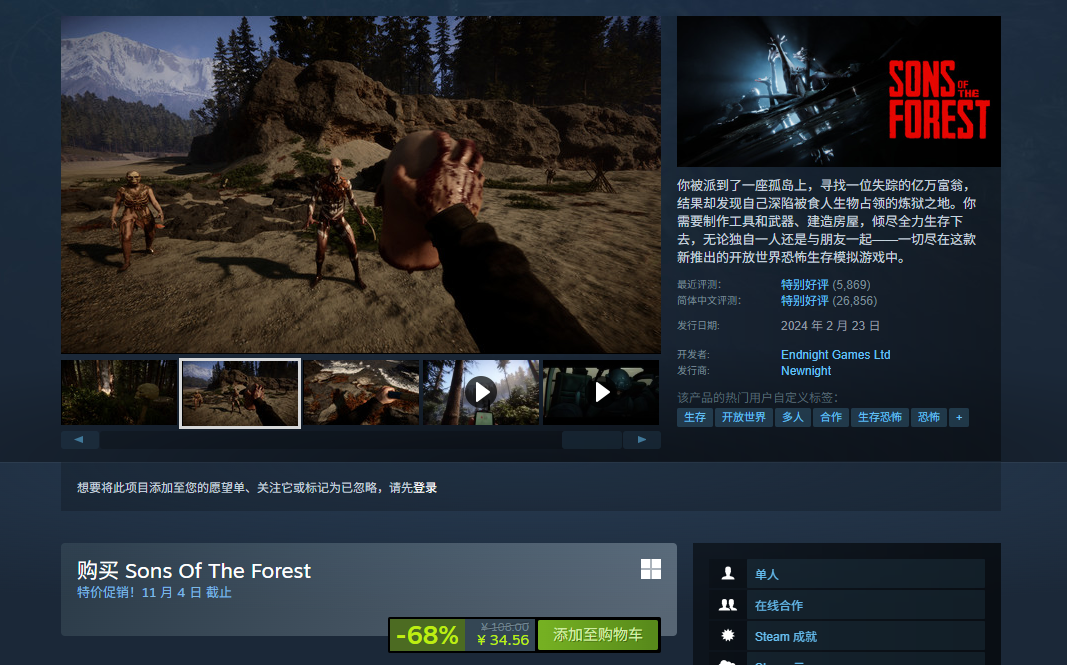Select the third screenshot thumbnail

361,393
